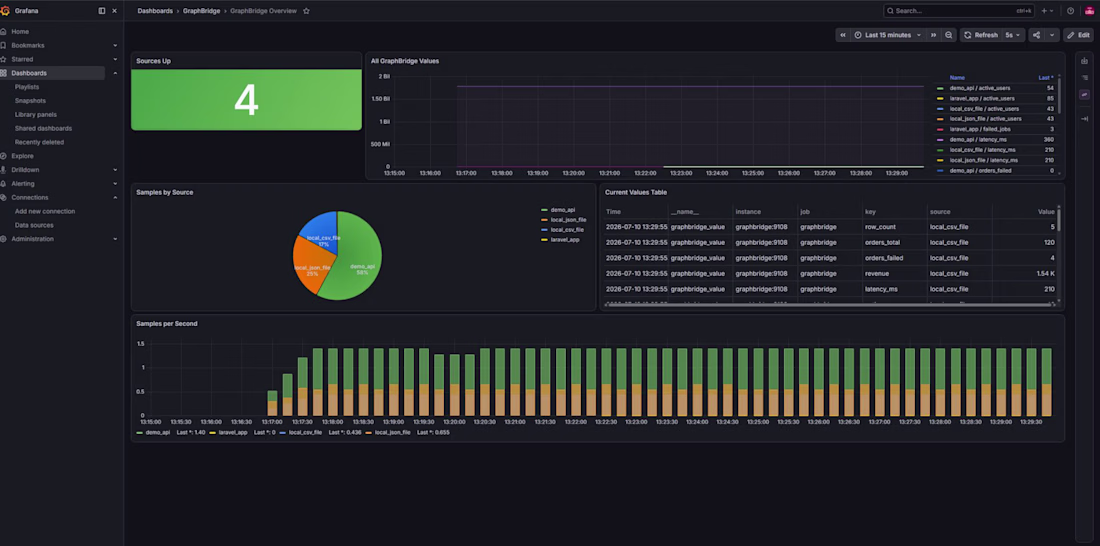
Task: Toggle demo_api / active_users series in legend
Action: tap(979, 88)
